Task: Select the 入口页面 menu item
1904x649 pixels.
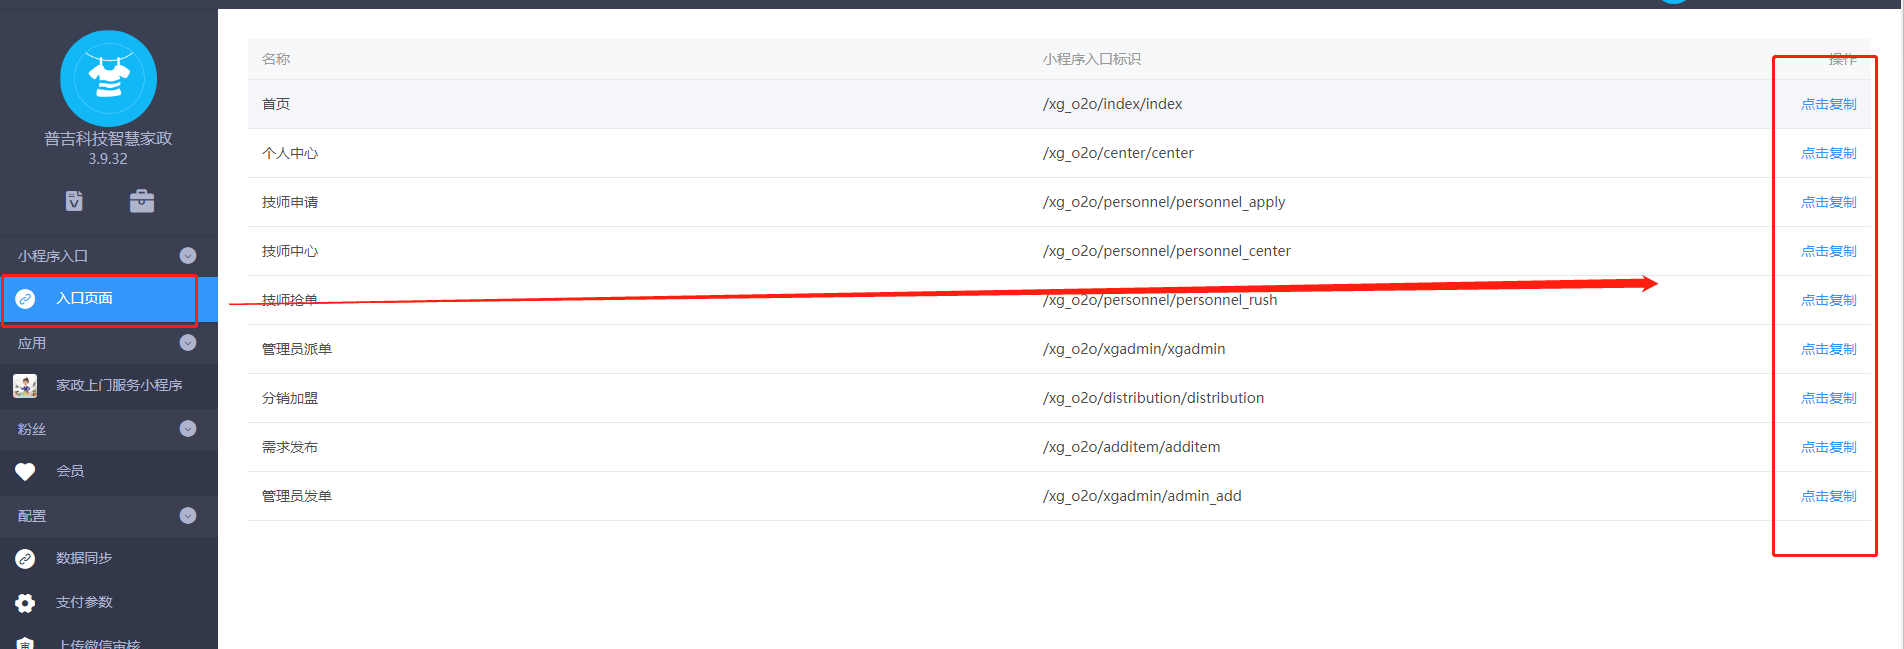Action: [109, 299]
